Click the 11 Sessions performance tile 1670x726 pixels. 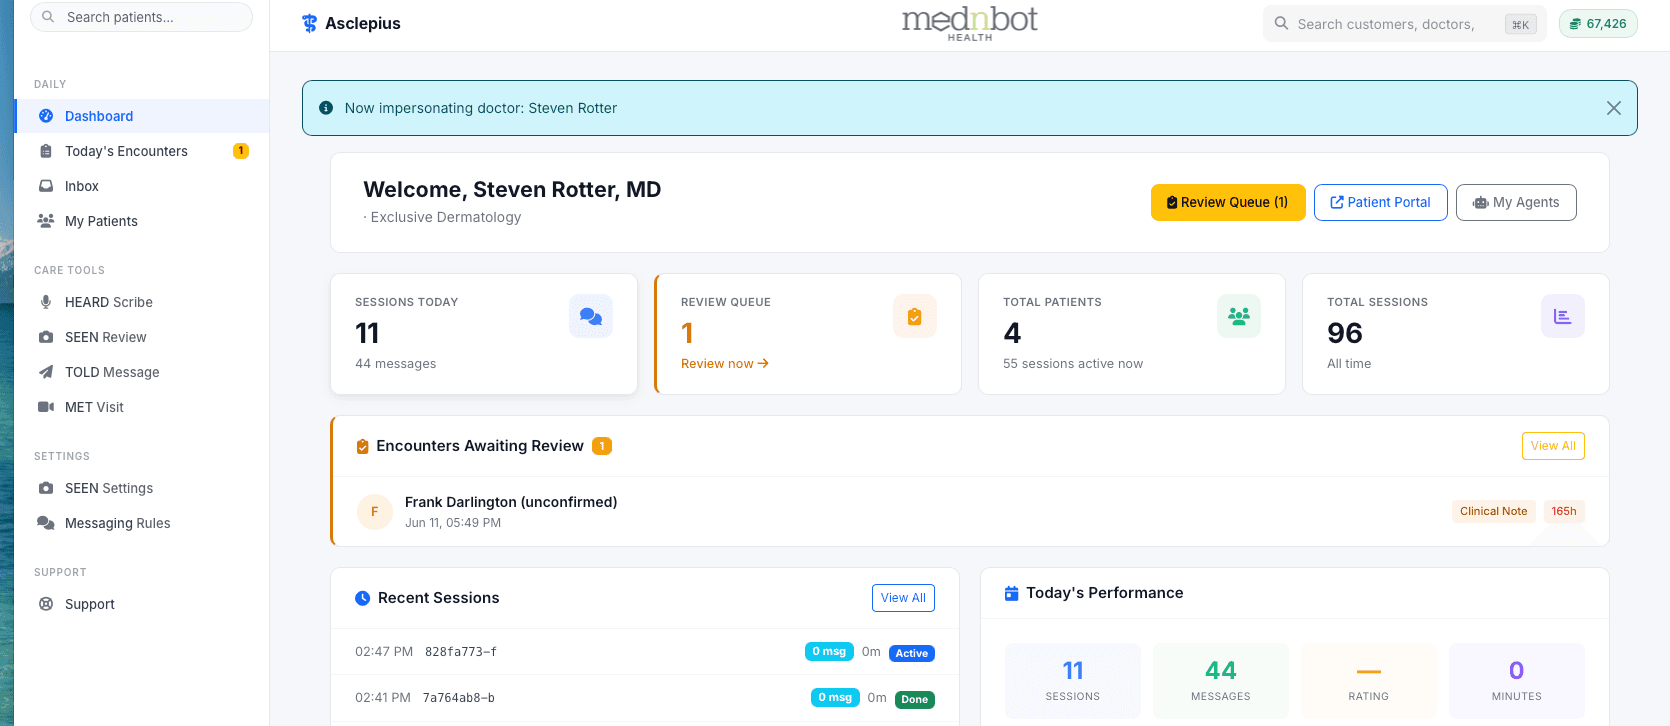(1073, 681)
